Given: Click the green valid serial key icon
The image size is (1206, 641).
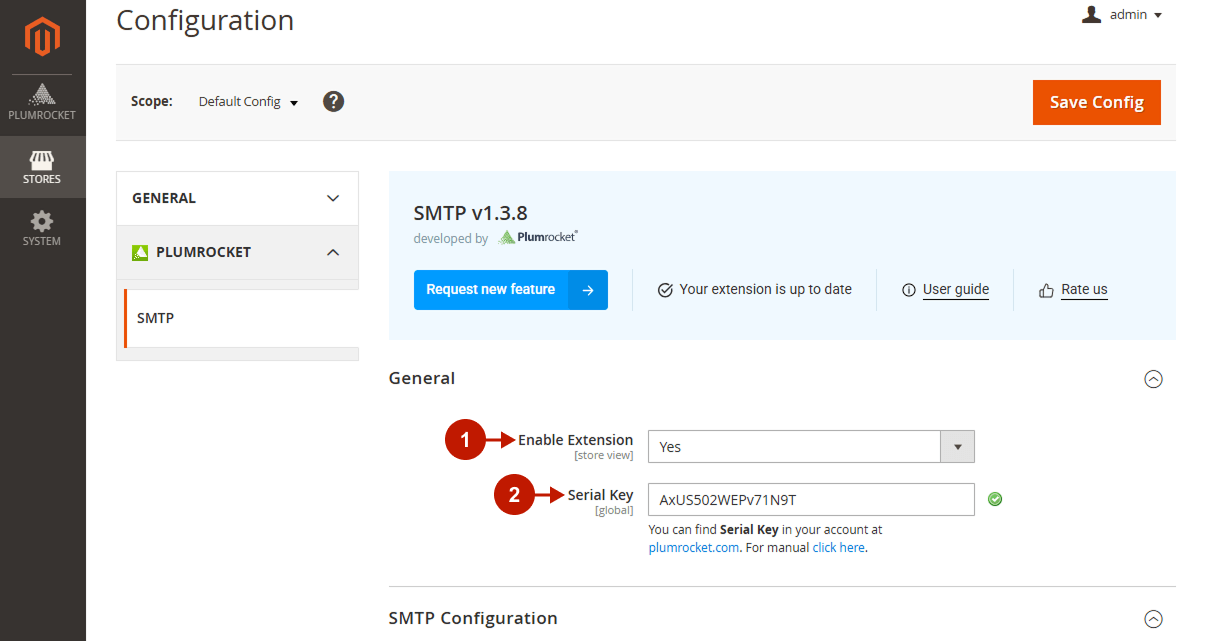Looking at the screenshot, I should (995, 499).
